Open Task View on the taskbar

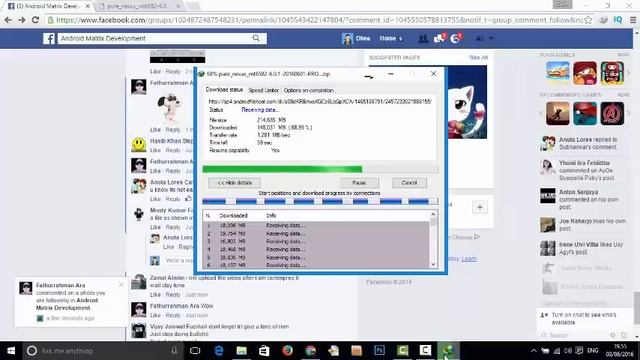click(x=195, y=351)
